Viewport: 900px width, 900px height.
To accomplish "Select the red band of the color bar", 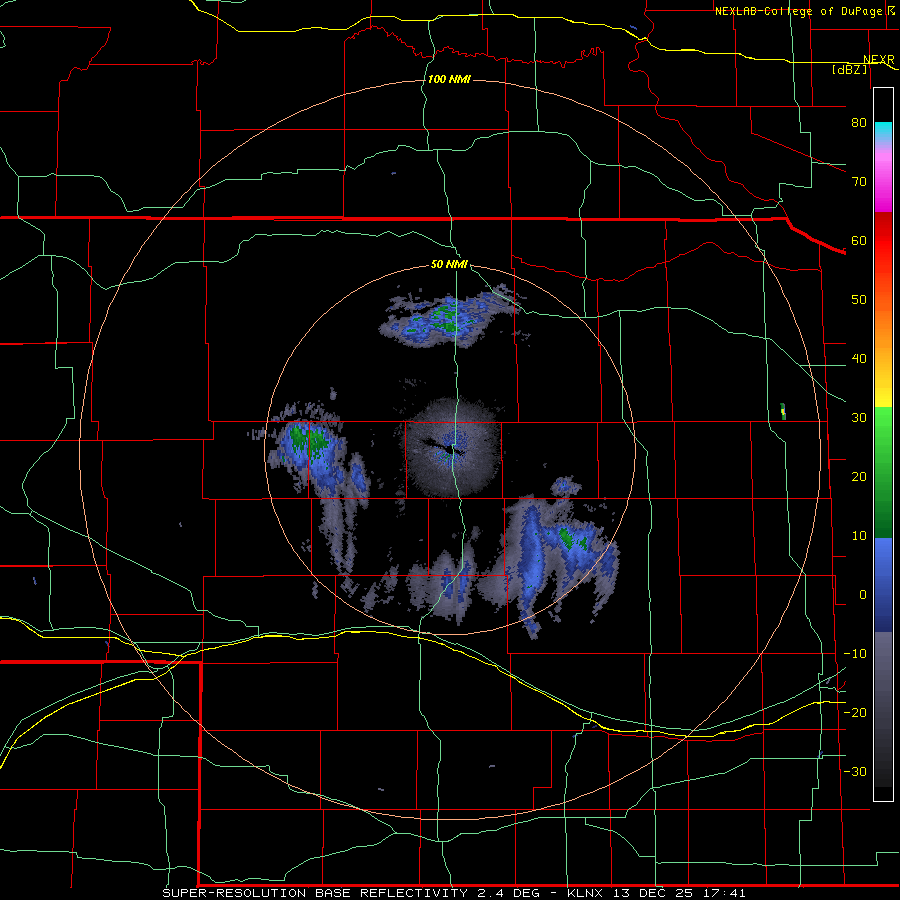I will tap(883, 241).
